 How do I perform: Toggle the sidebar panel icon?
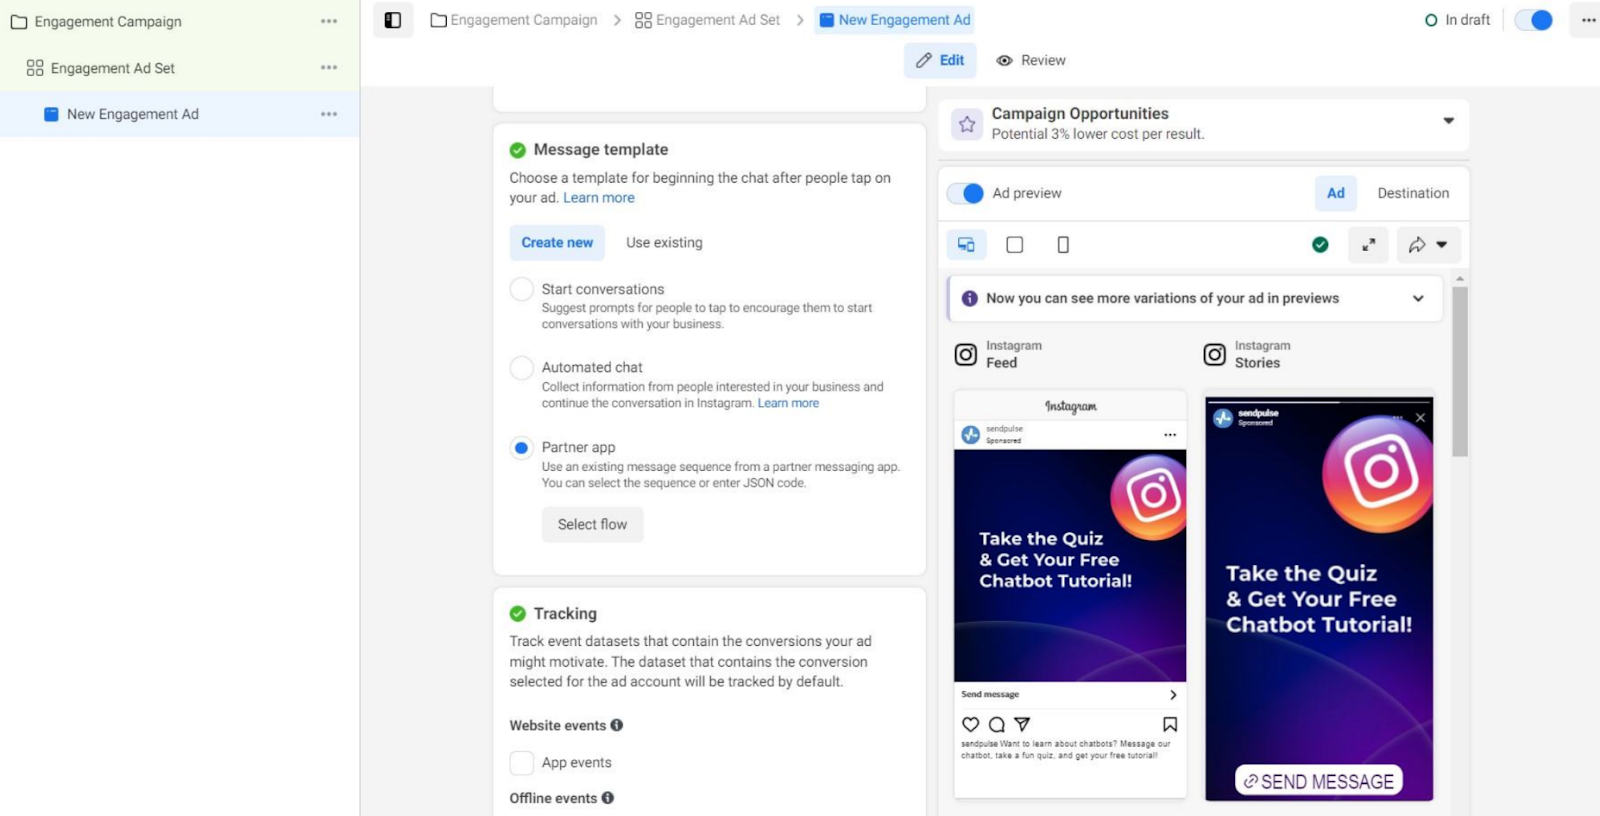[393, 20]
